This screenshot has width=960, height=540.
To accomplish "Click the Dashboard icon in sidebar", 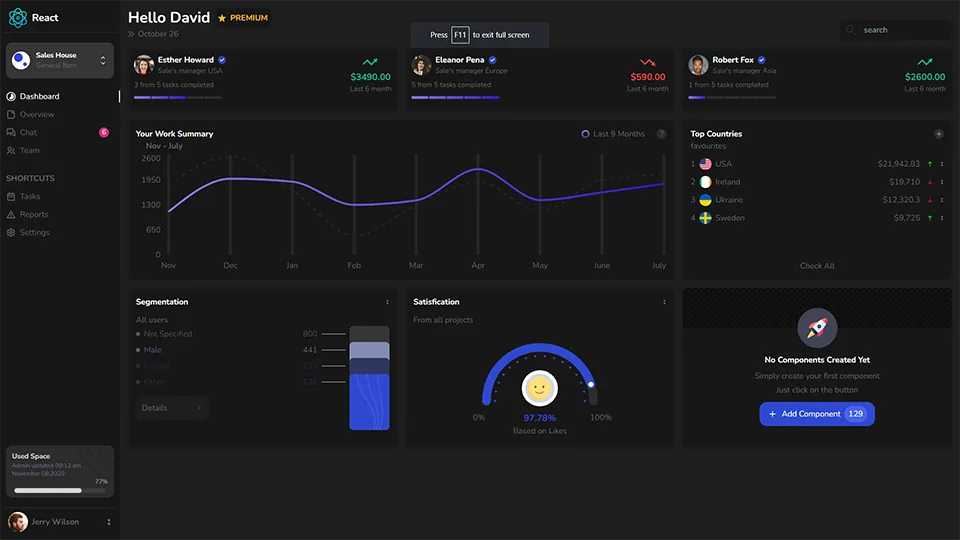I will click(x=11, y=96).
